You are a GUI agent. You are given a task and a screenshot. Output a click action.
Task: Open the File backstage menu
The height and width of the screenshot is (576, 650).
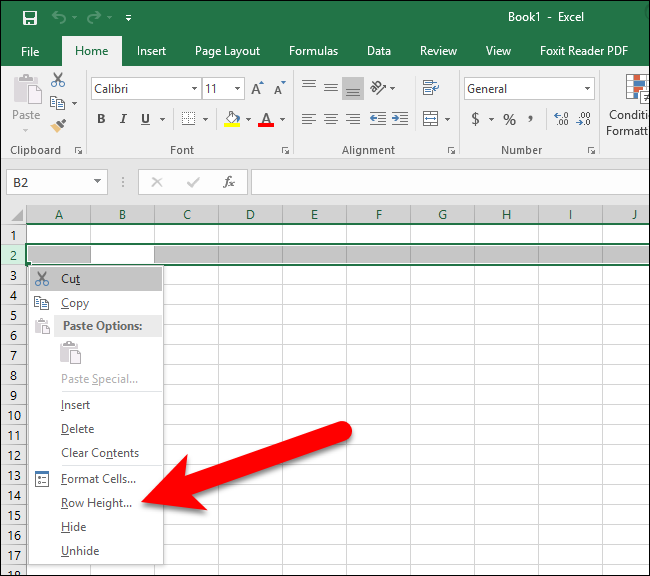pyautogui.click(x=30, y=51)
